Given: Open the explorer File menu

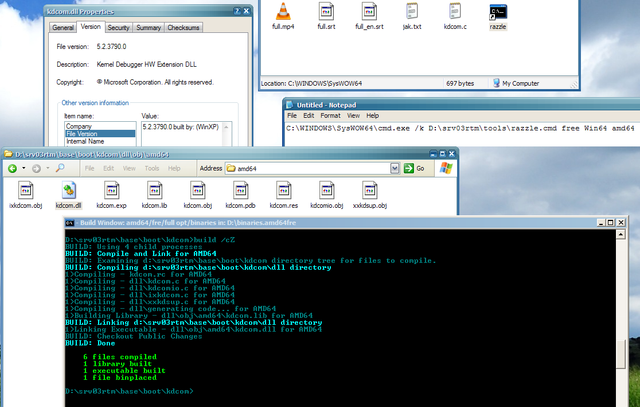Looking at the screenshot, I should tap(89, 168).
